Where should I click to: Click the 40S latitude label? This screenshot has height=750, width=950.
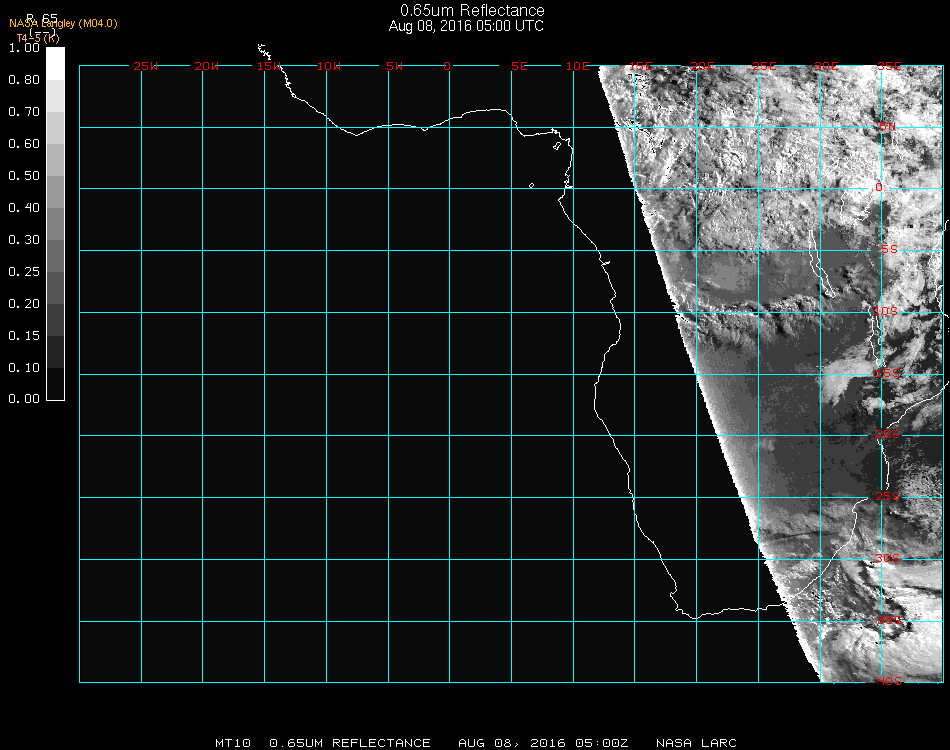pyautogui.click(x=888, y=681)
